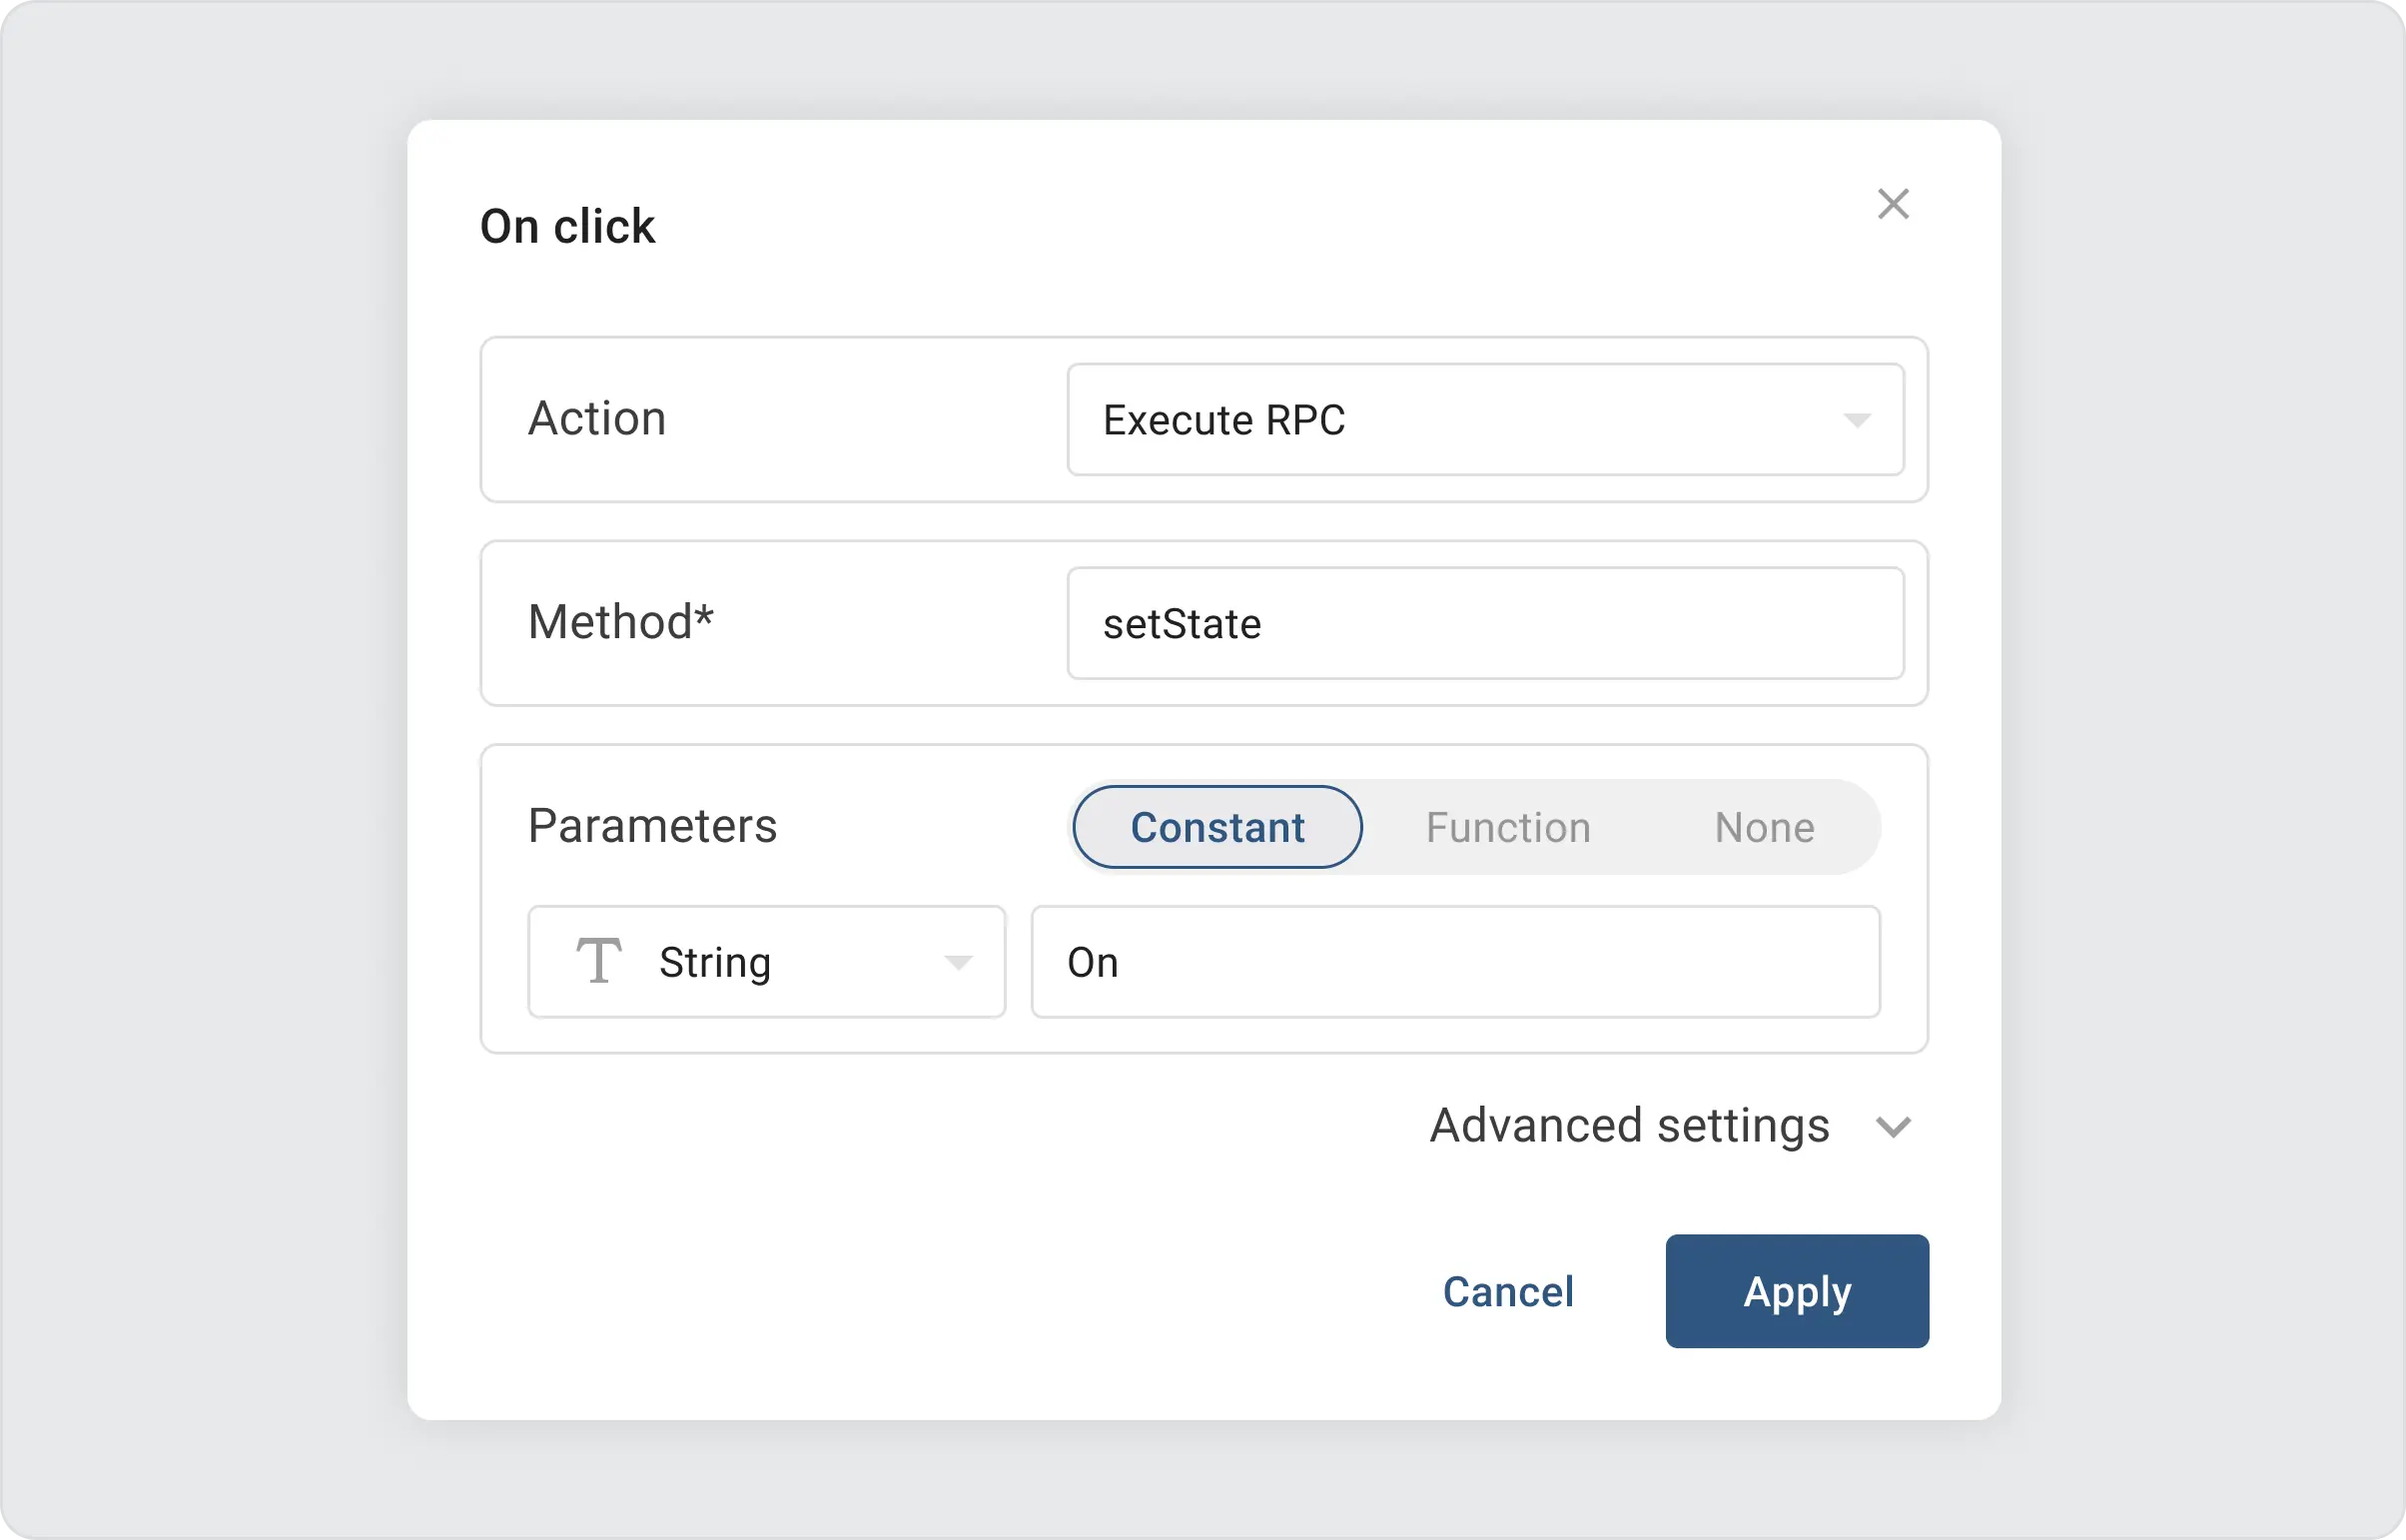The height and width of the screenshot is (1540, 2406).
Task: Click the On click dialog title
Action: point(568,225)
